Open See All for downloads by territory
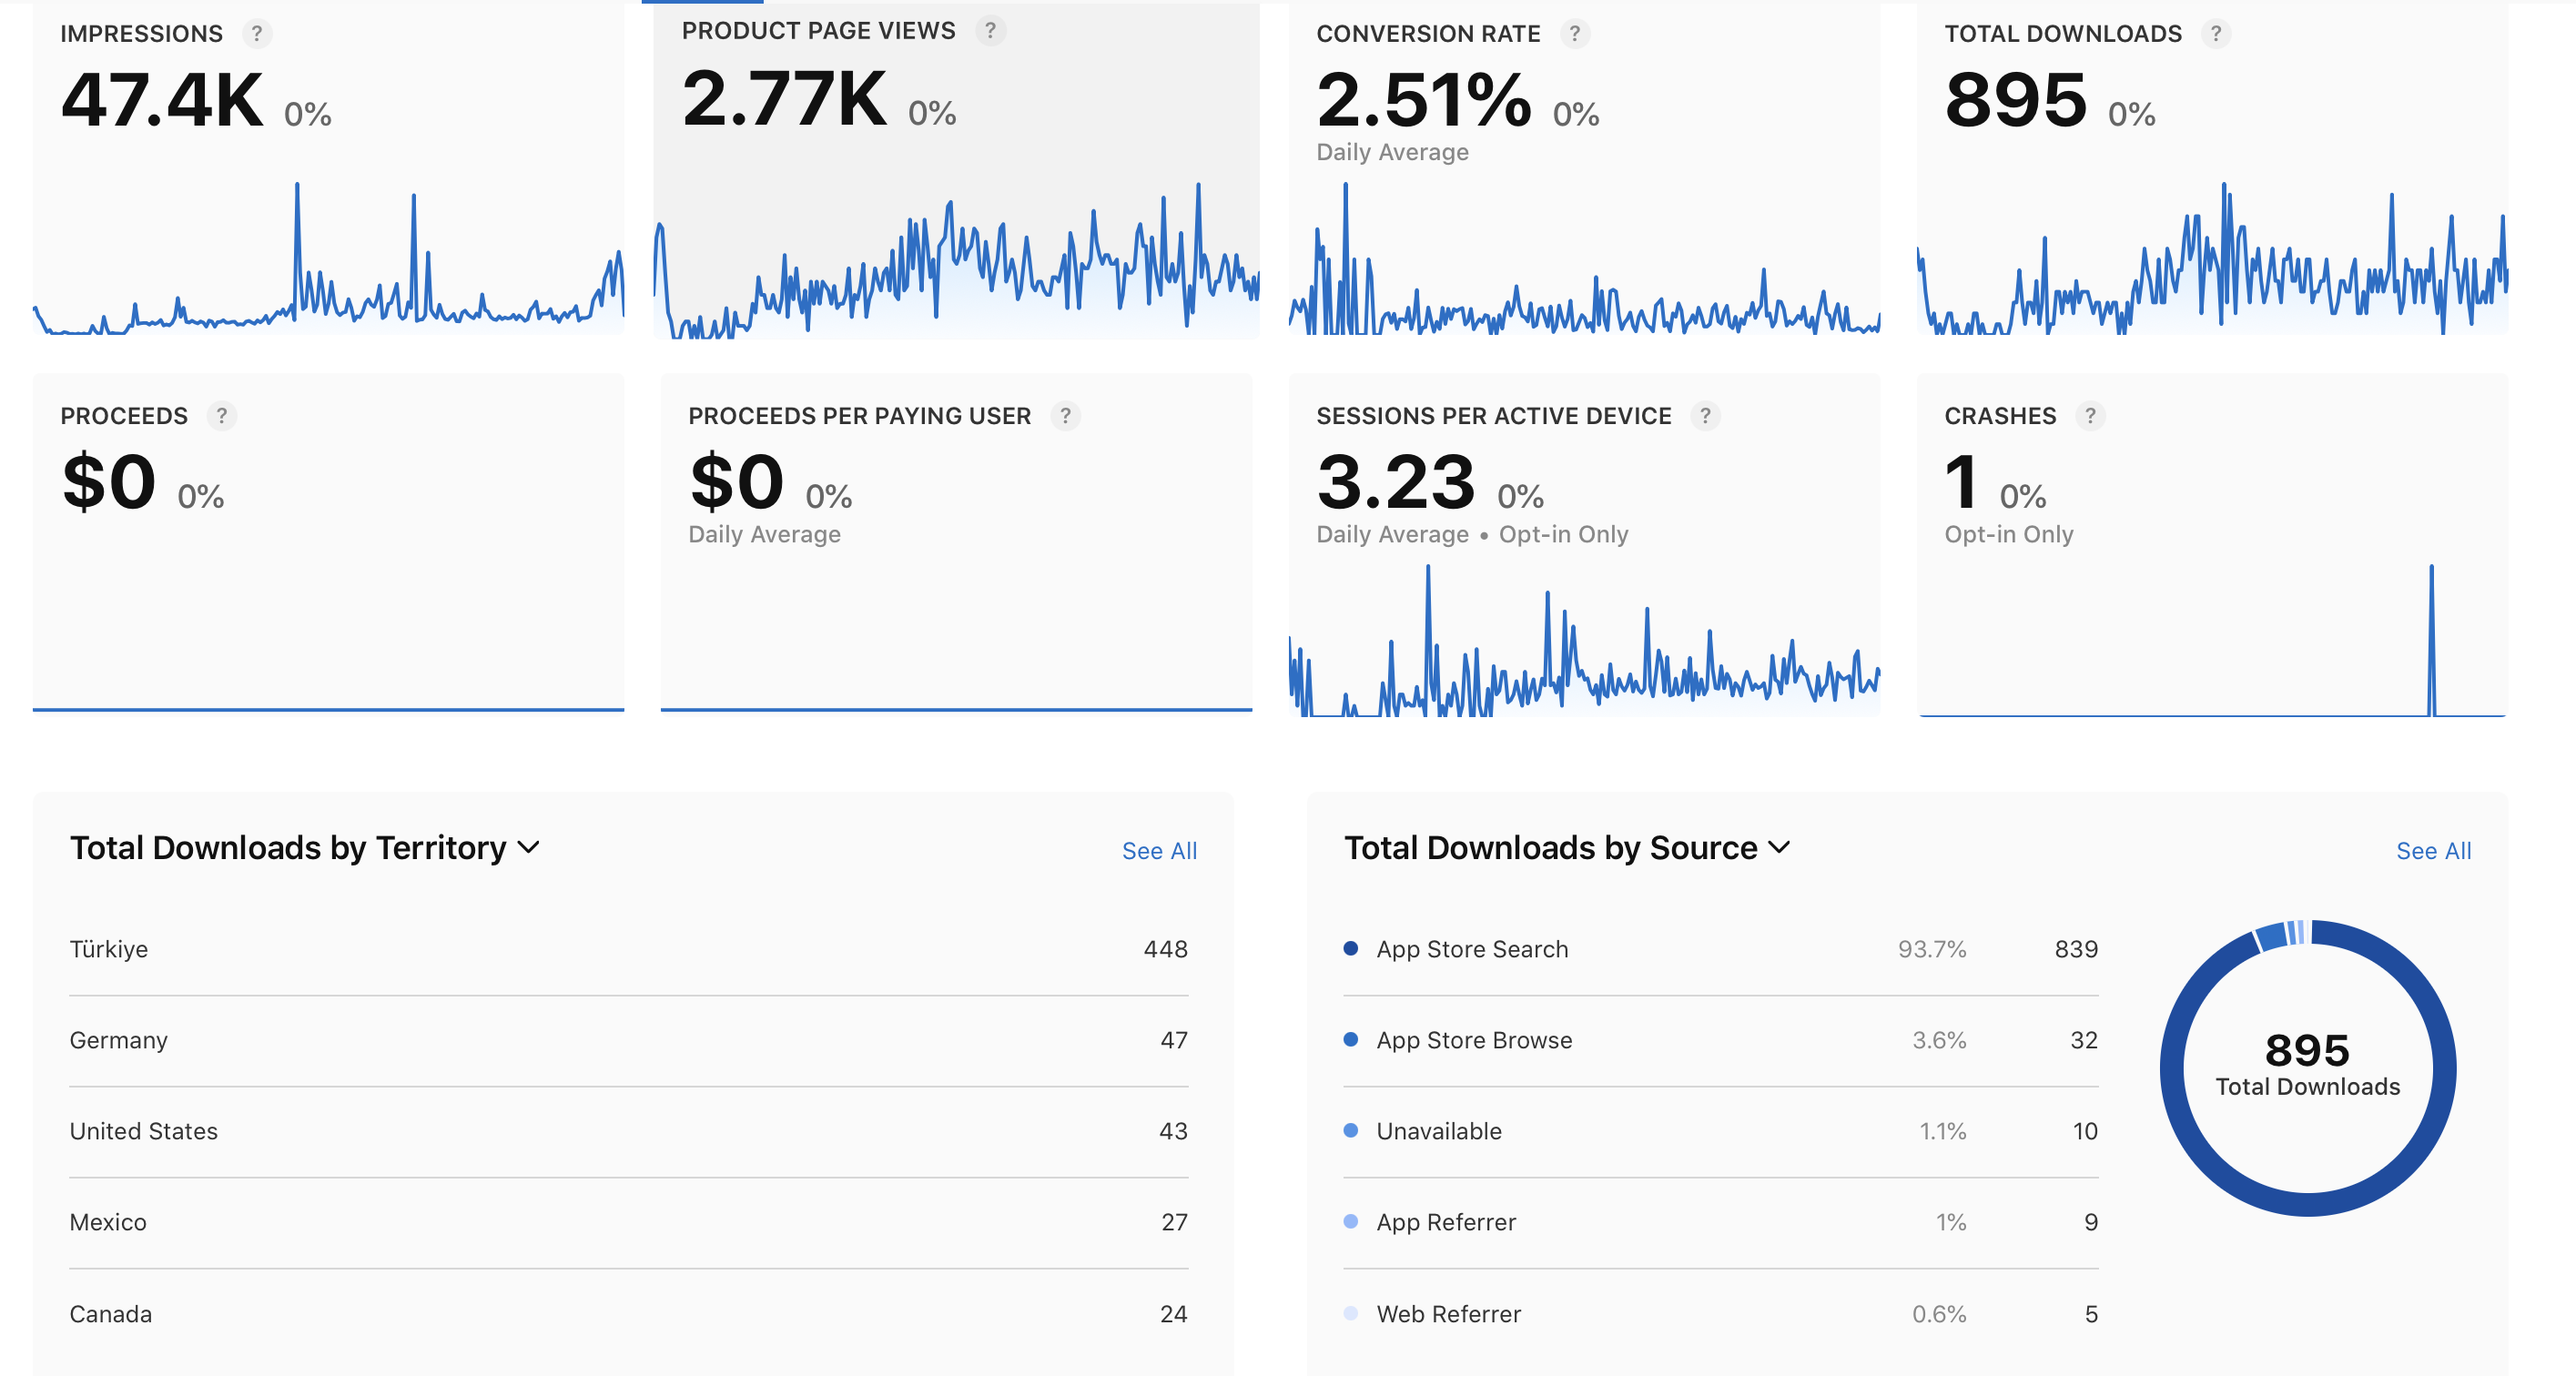2576x1376 pixels. click(x=1159, y=851)
